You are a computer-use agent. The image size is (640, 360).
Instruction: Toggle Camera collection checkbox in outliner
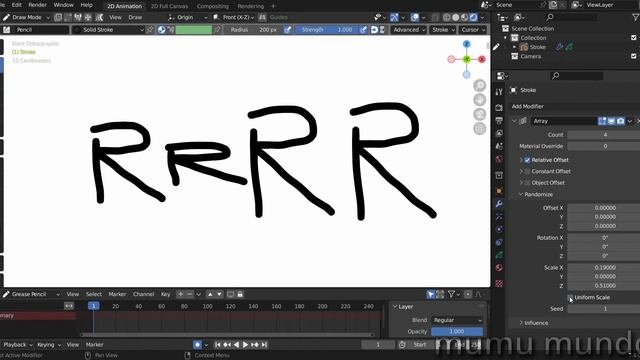pos(633,56)
